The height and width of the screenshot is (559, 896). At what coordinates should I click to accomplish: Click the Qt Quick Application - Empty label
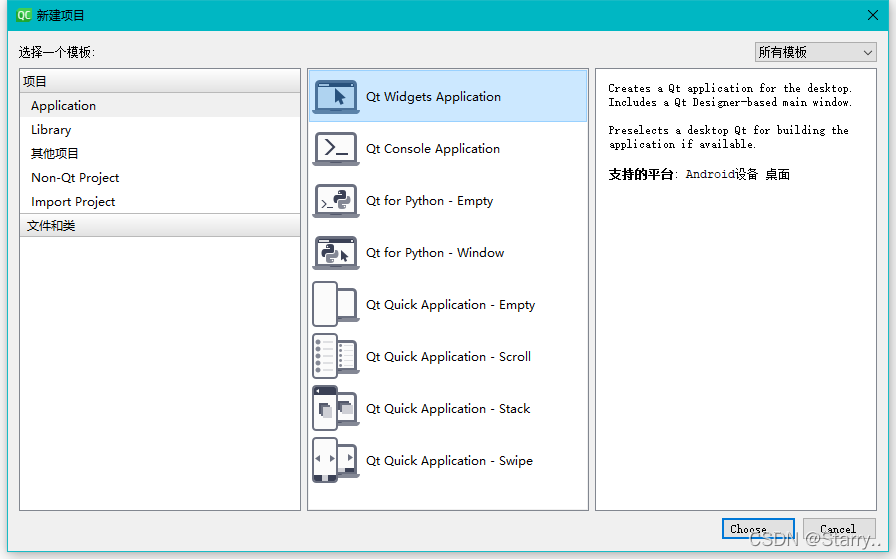pos(450,305)
